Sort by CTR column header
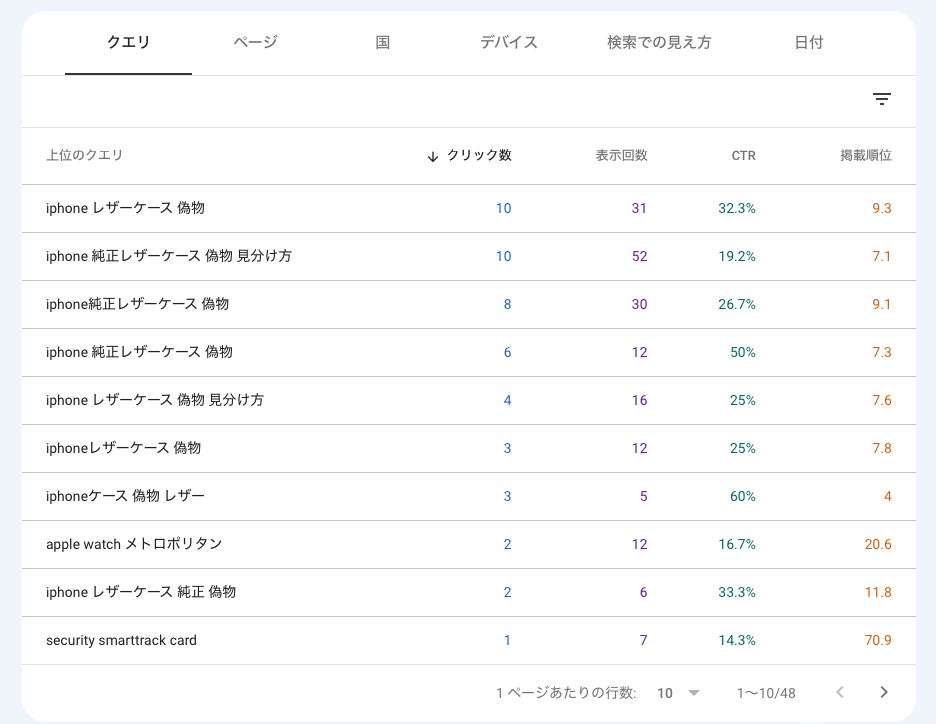 coord(743,155)
